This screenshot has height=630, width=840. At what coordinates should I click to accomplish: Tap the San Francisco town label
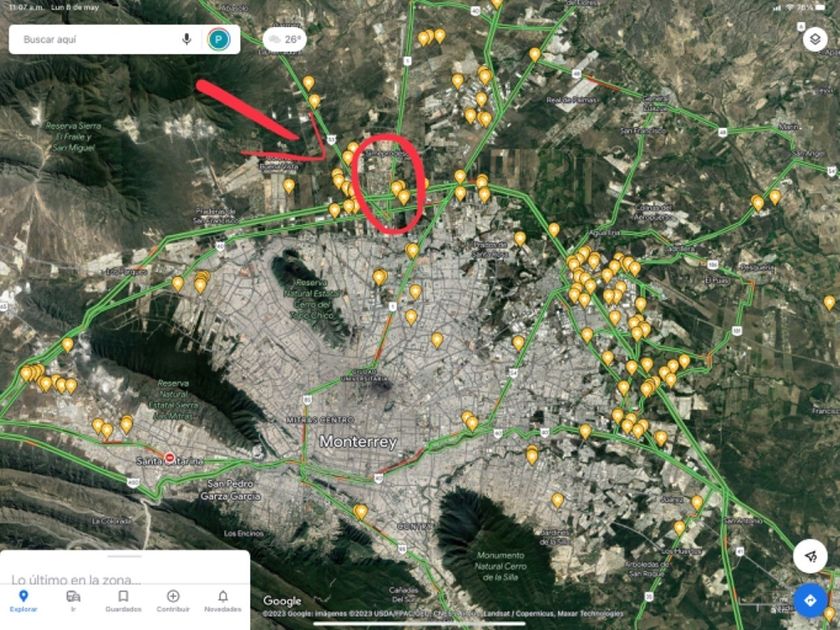point(642,131)
